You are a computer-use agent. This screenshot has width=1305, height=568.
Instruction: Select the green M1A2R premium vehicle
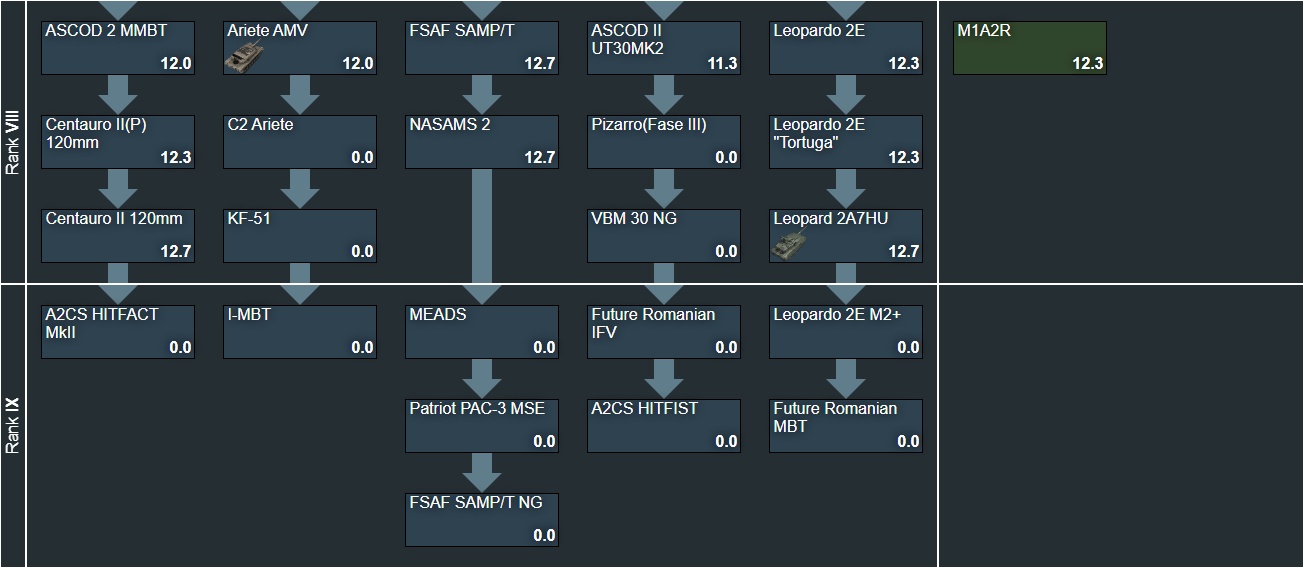point(1029,48)
